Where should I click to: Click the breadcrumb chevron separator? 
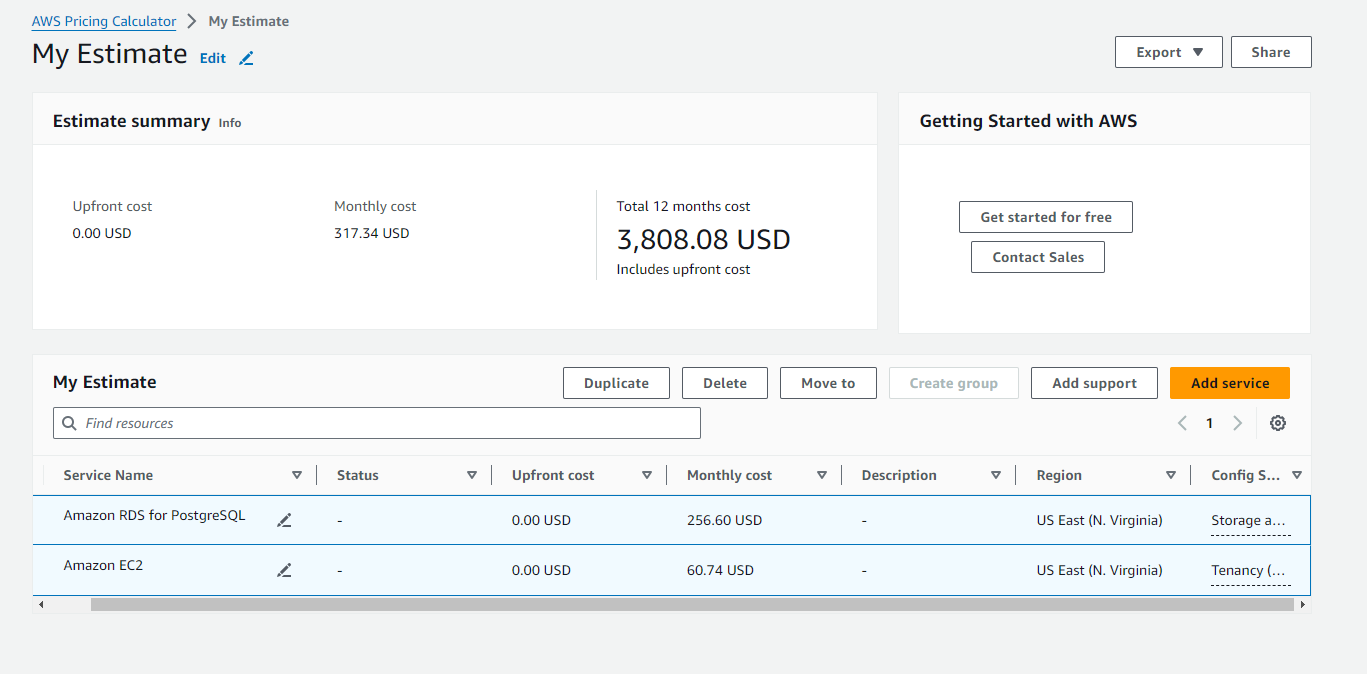(x=192, y=21)
